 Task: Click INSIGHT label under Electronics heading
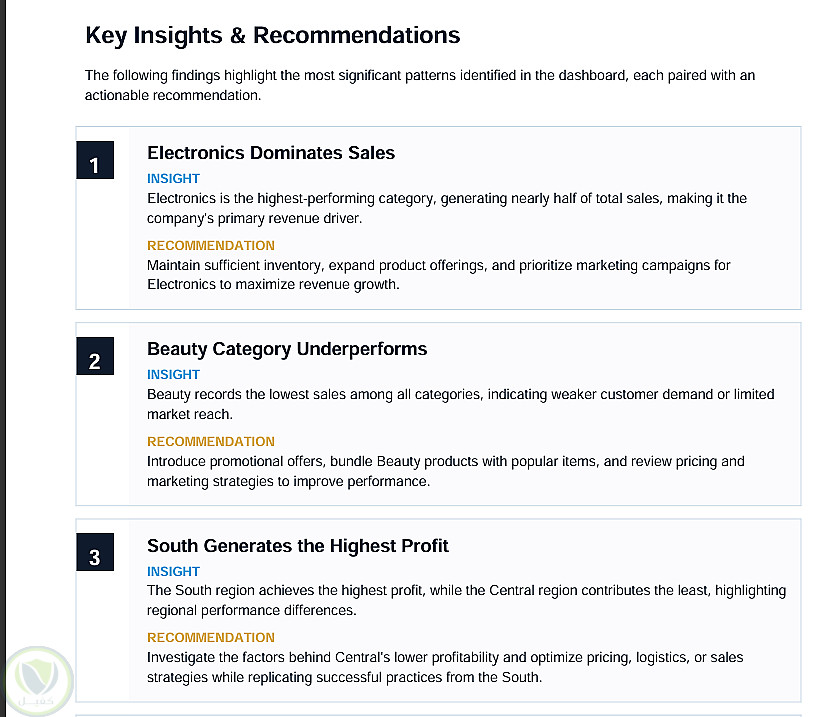(x=173, y=179)
